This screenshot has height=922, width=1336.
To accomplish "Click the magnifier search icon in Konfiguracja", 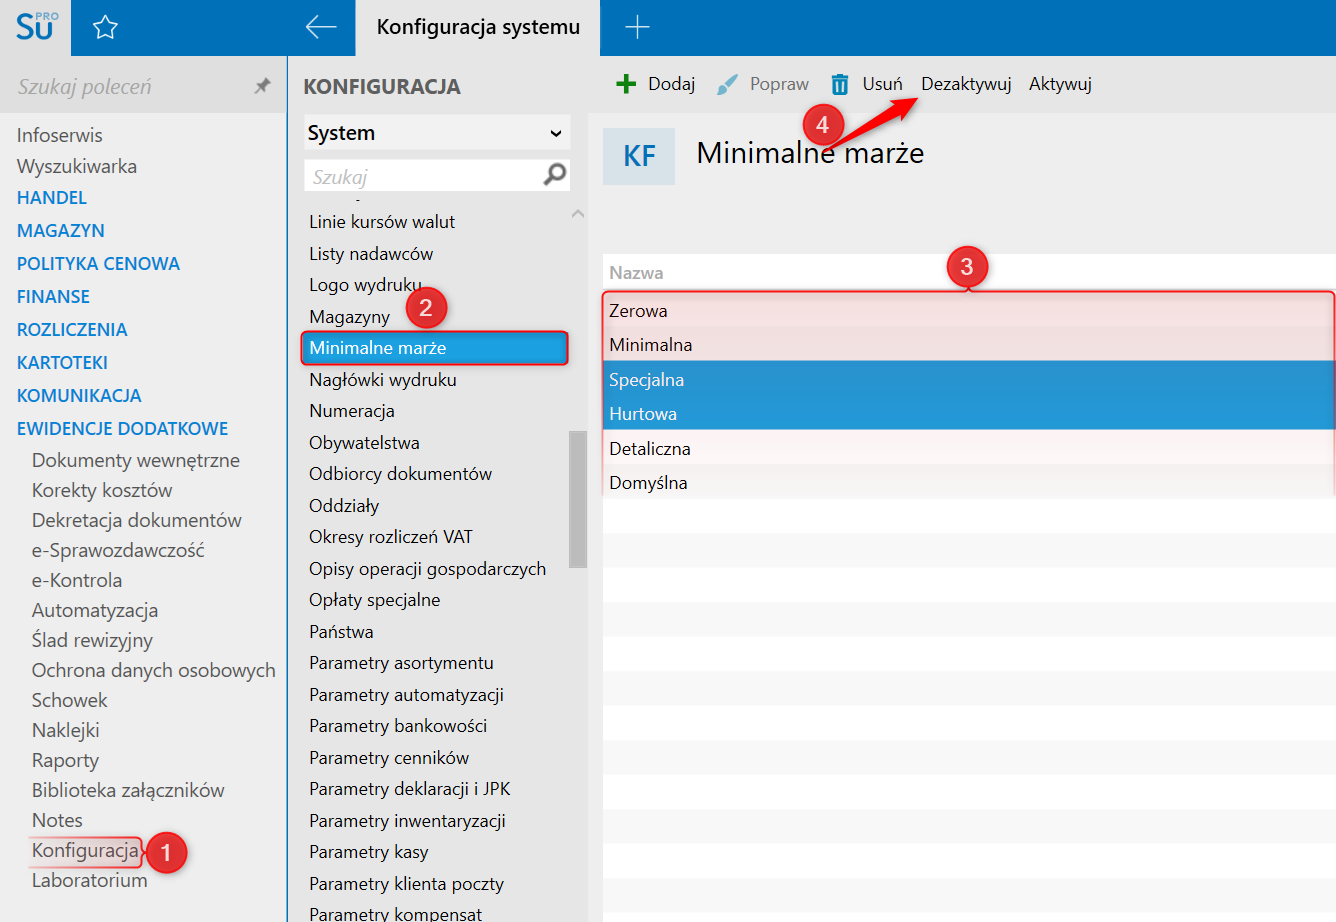I will tap(554, 176).
